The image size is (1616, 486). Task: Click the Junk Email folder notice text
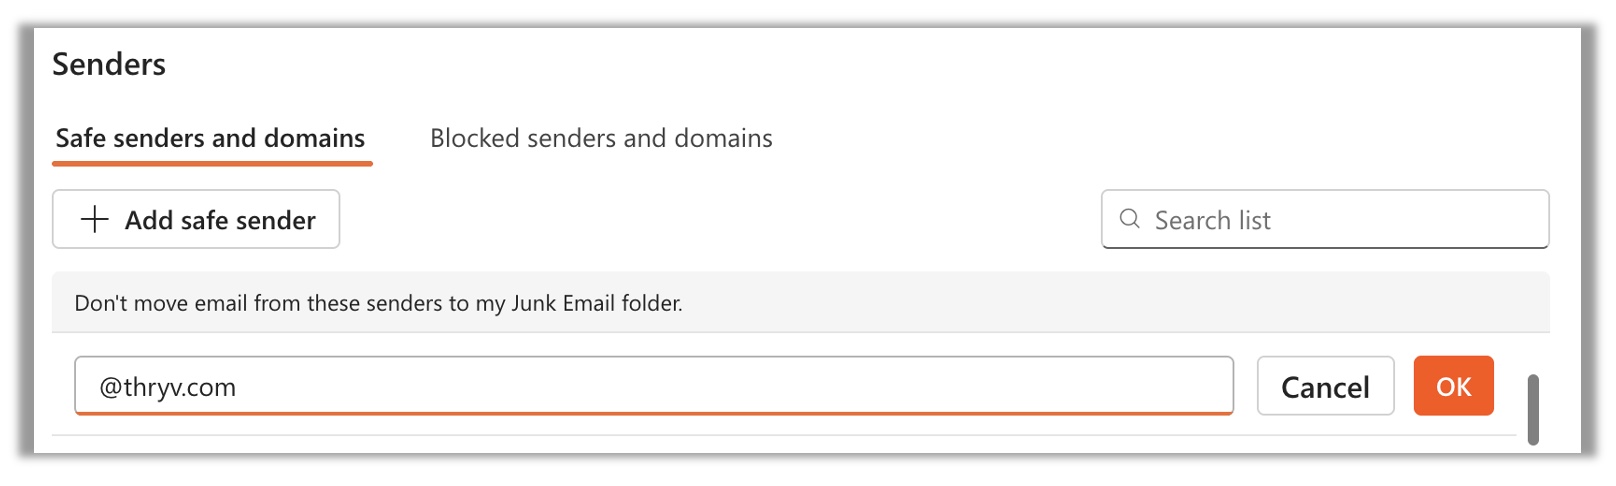click(378, 303)
